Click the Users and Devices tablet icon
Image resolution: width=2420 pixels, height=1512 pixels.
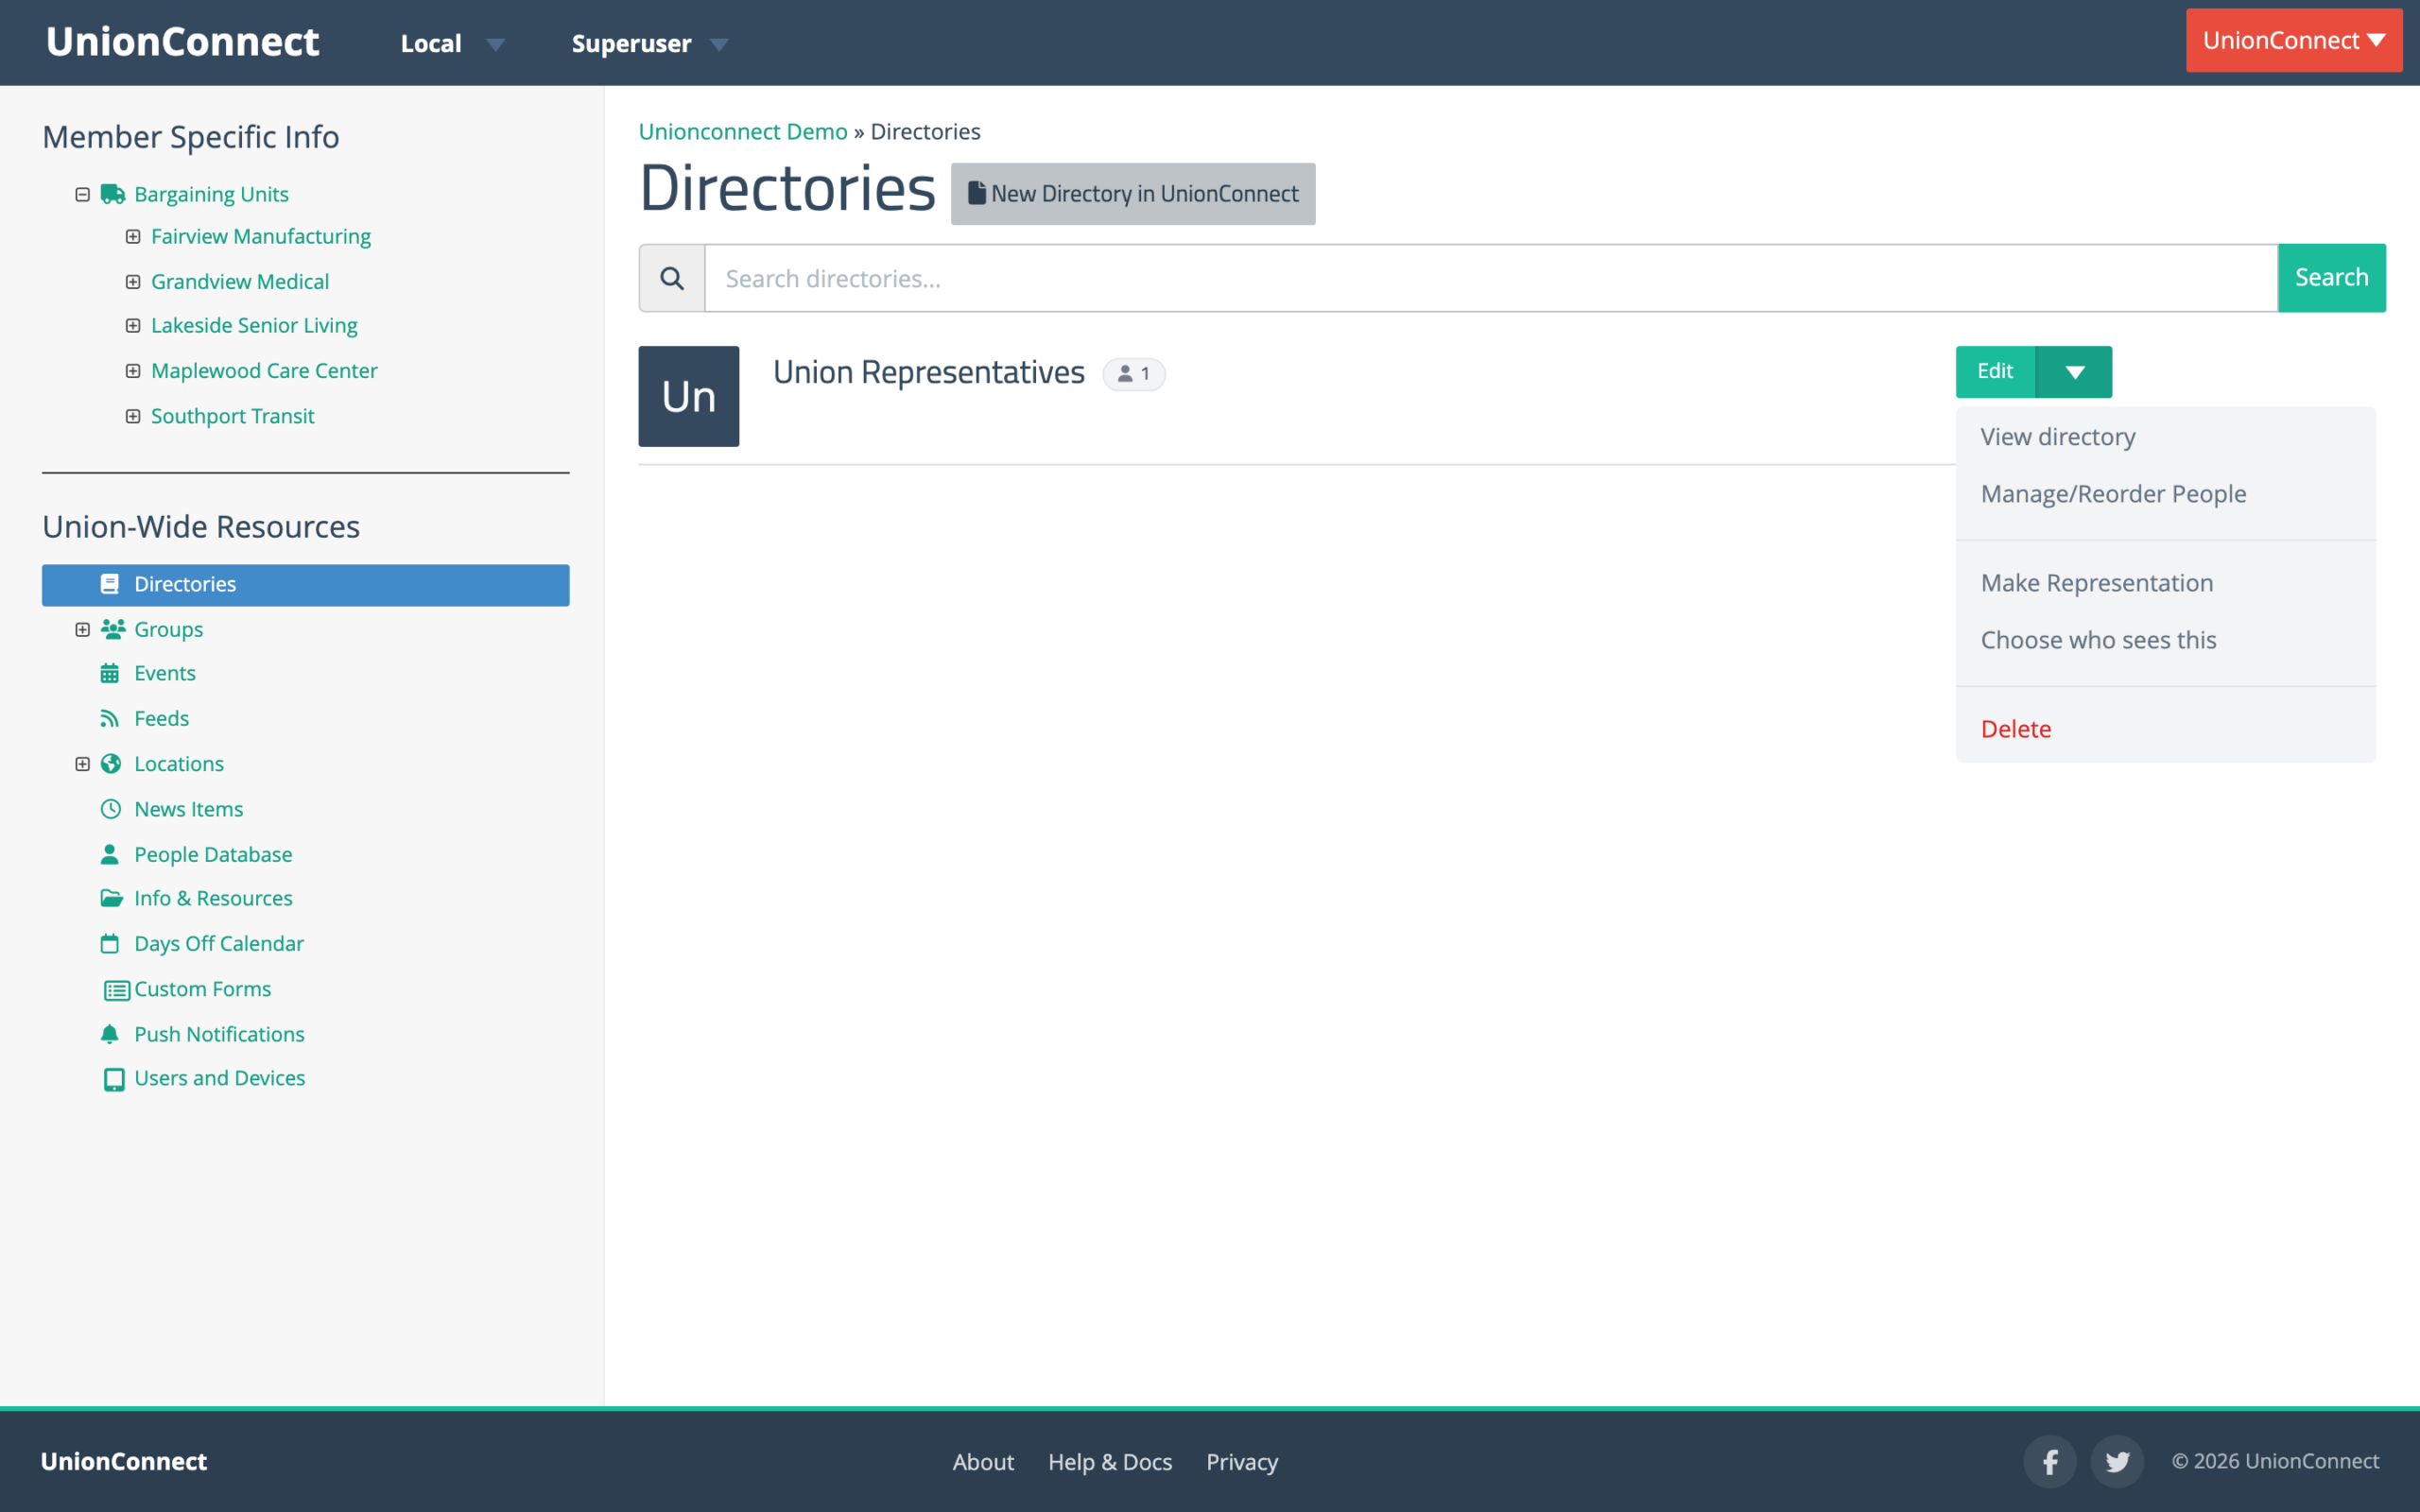tap(115, 1079)
